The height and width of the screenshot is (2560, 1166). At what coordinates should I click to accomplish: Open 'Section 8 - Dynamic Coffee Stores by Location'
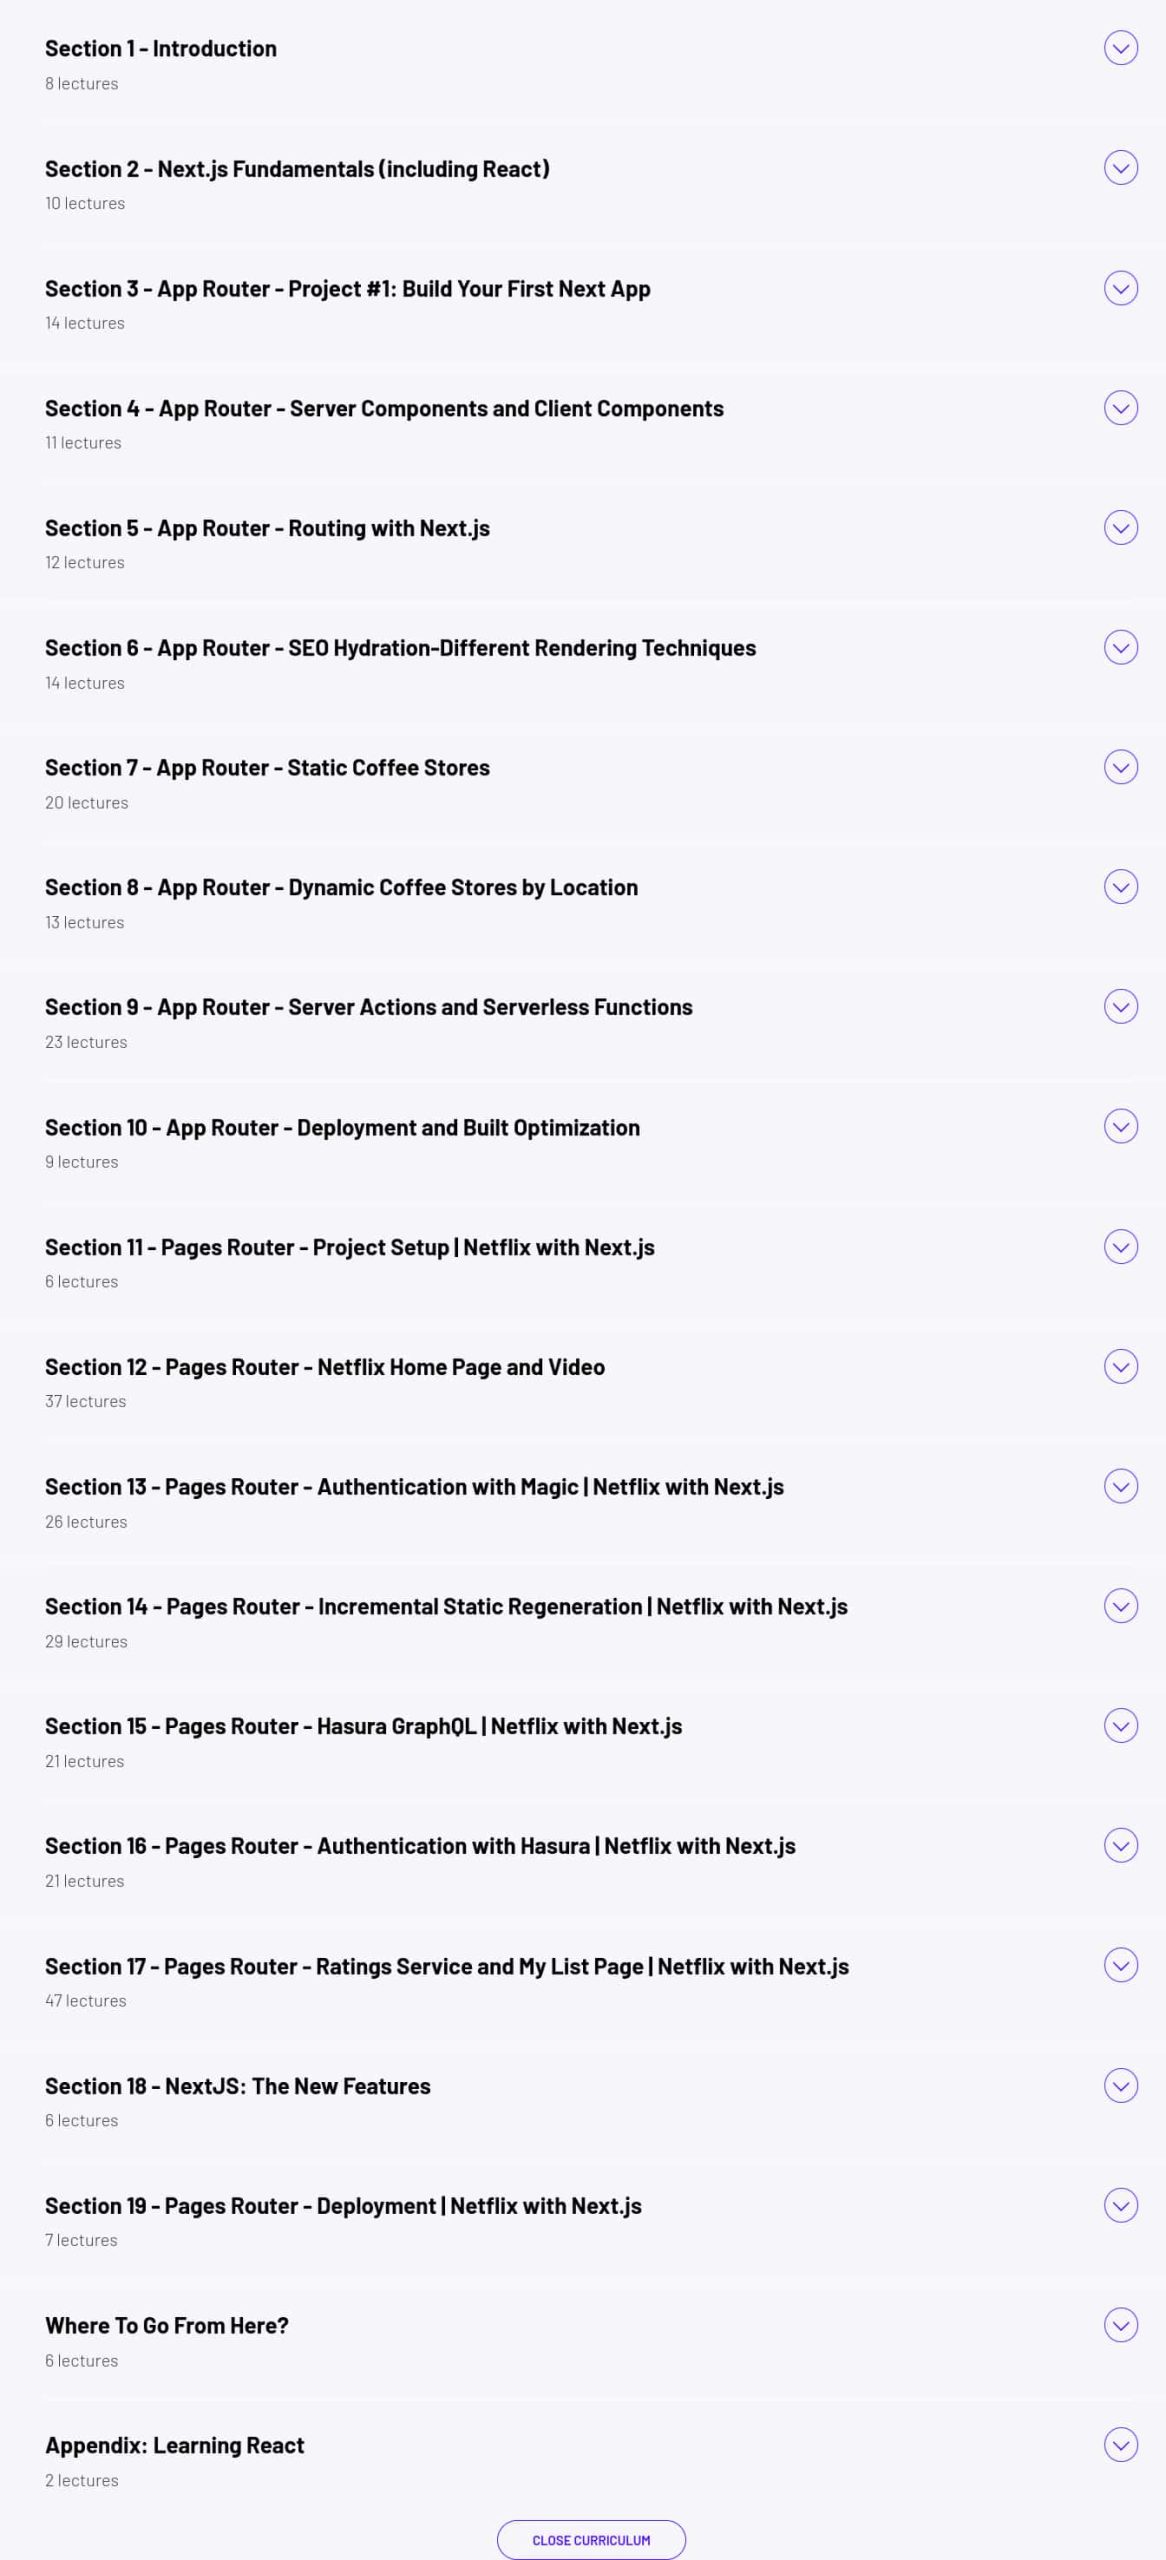[x=341, y=888]
